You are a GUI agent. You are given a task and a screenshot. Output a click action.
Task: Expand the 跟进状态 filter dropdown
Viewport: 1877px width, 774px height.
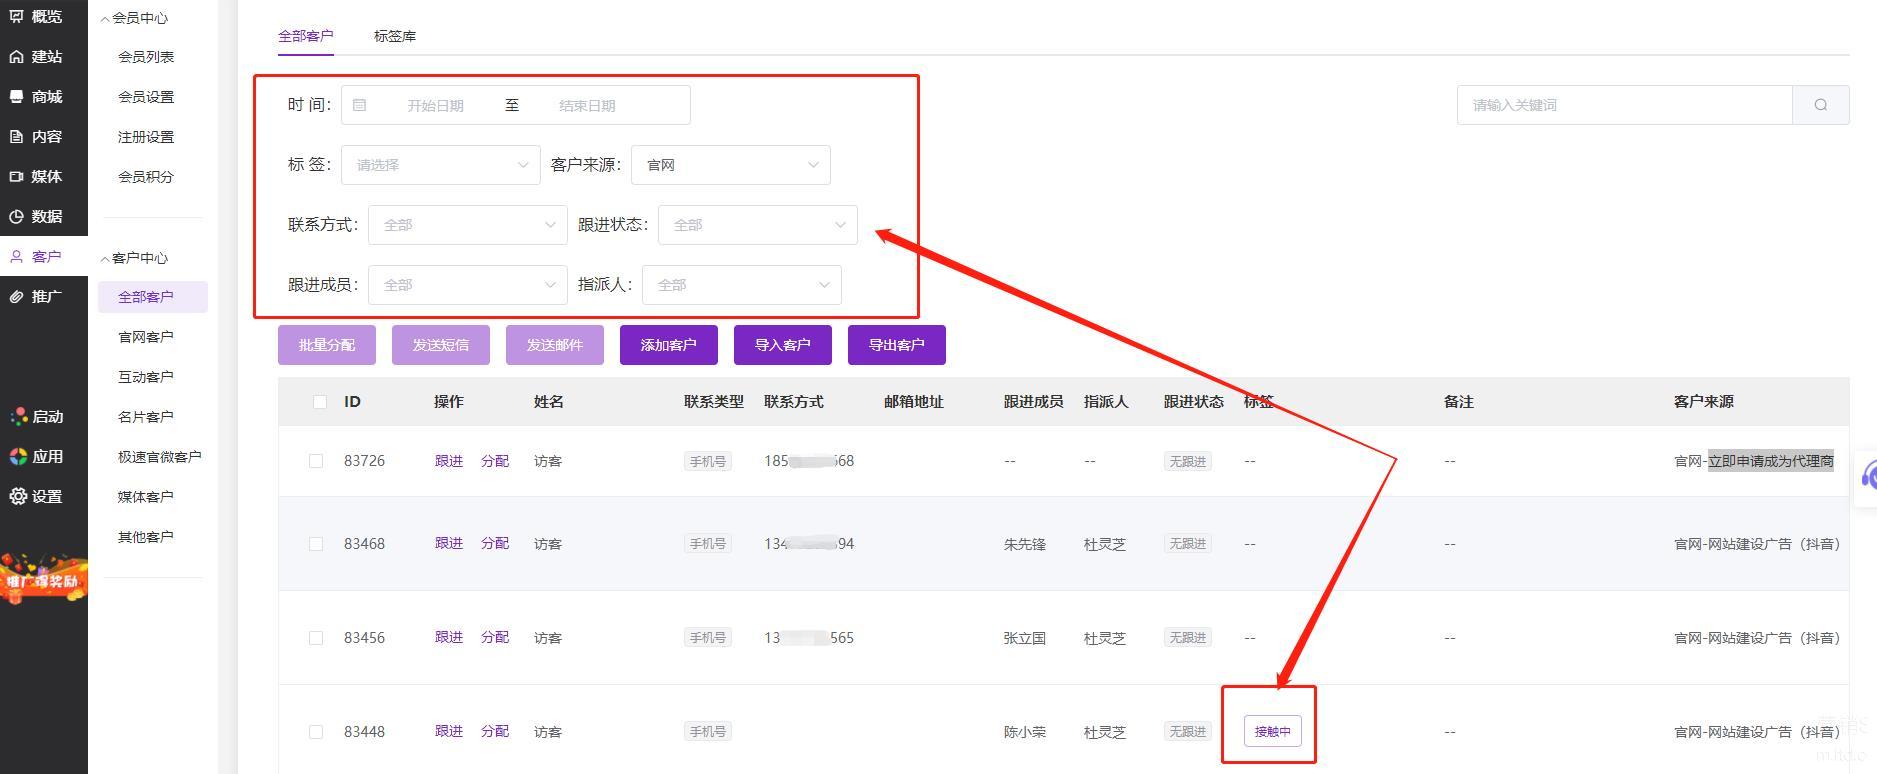[757, 225]
